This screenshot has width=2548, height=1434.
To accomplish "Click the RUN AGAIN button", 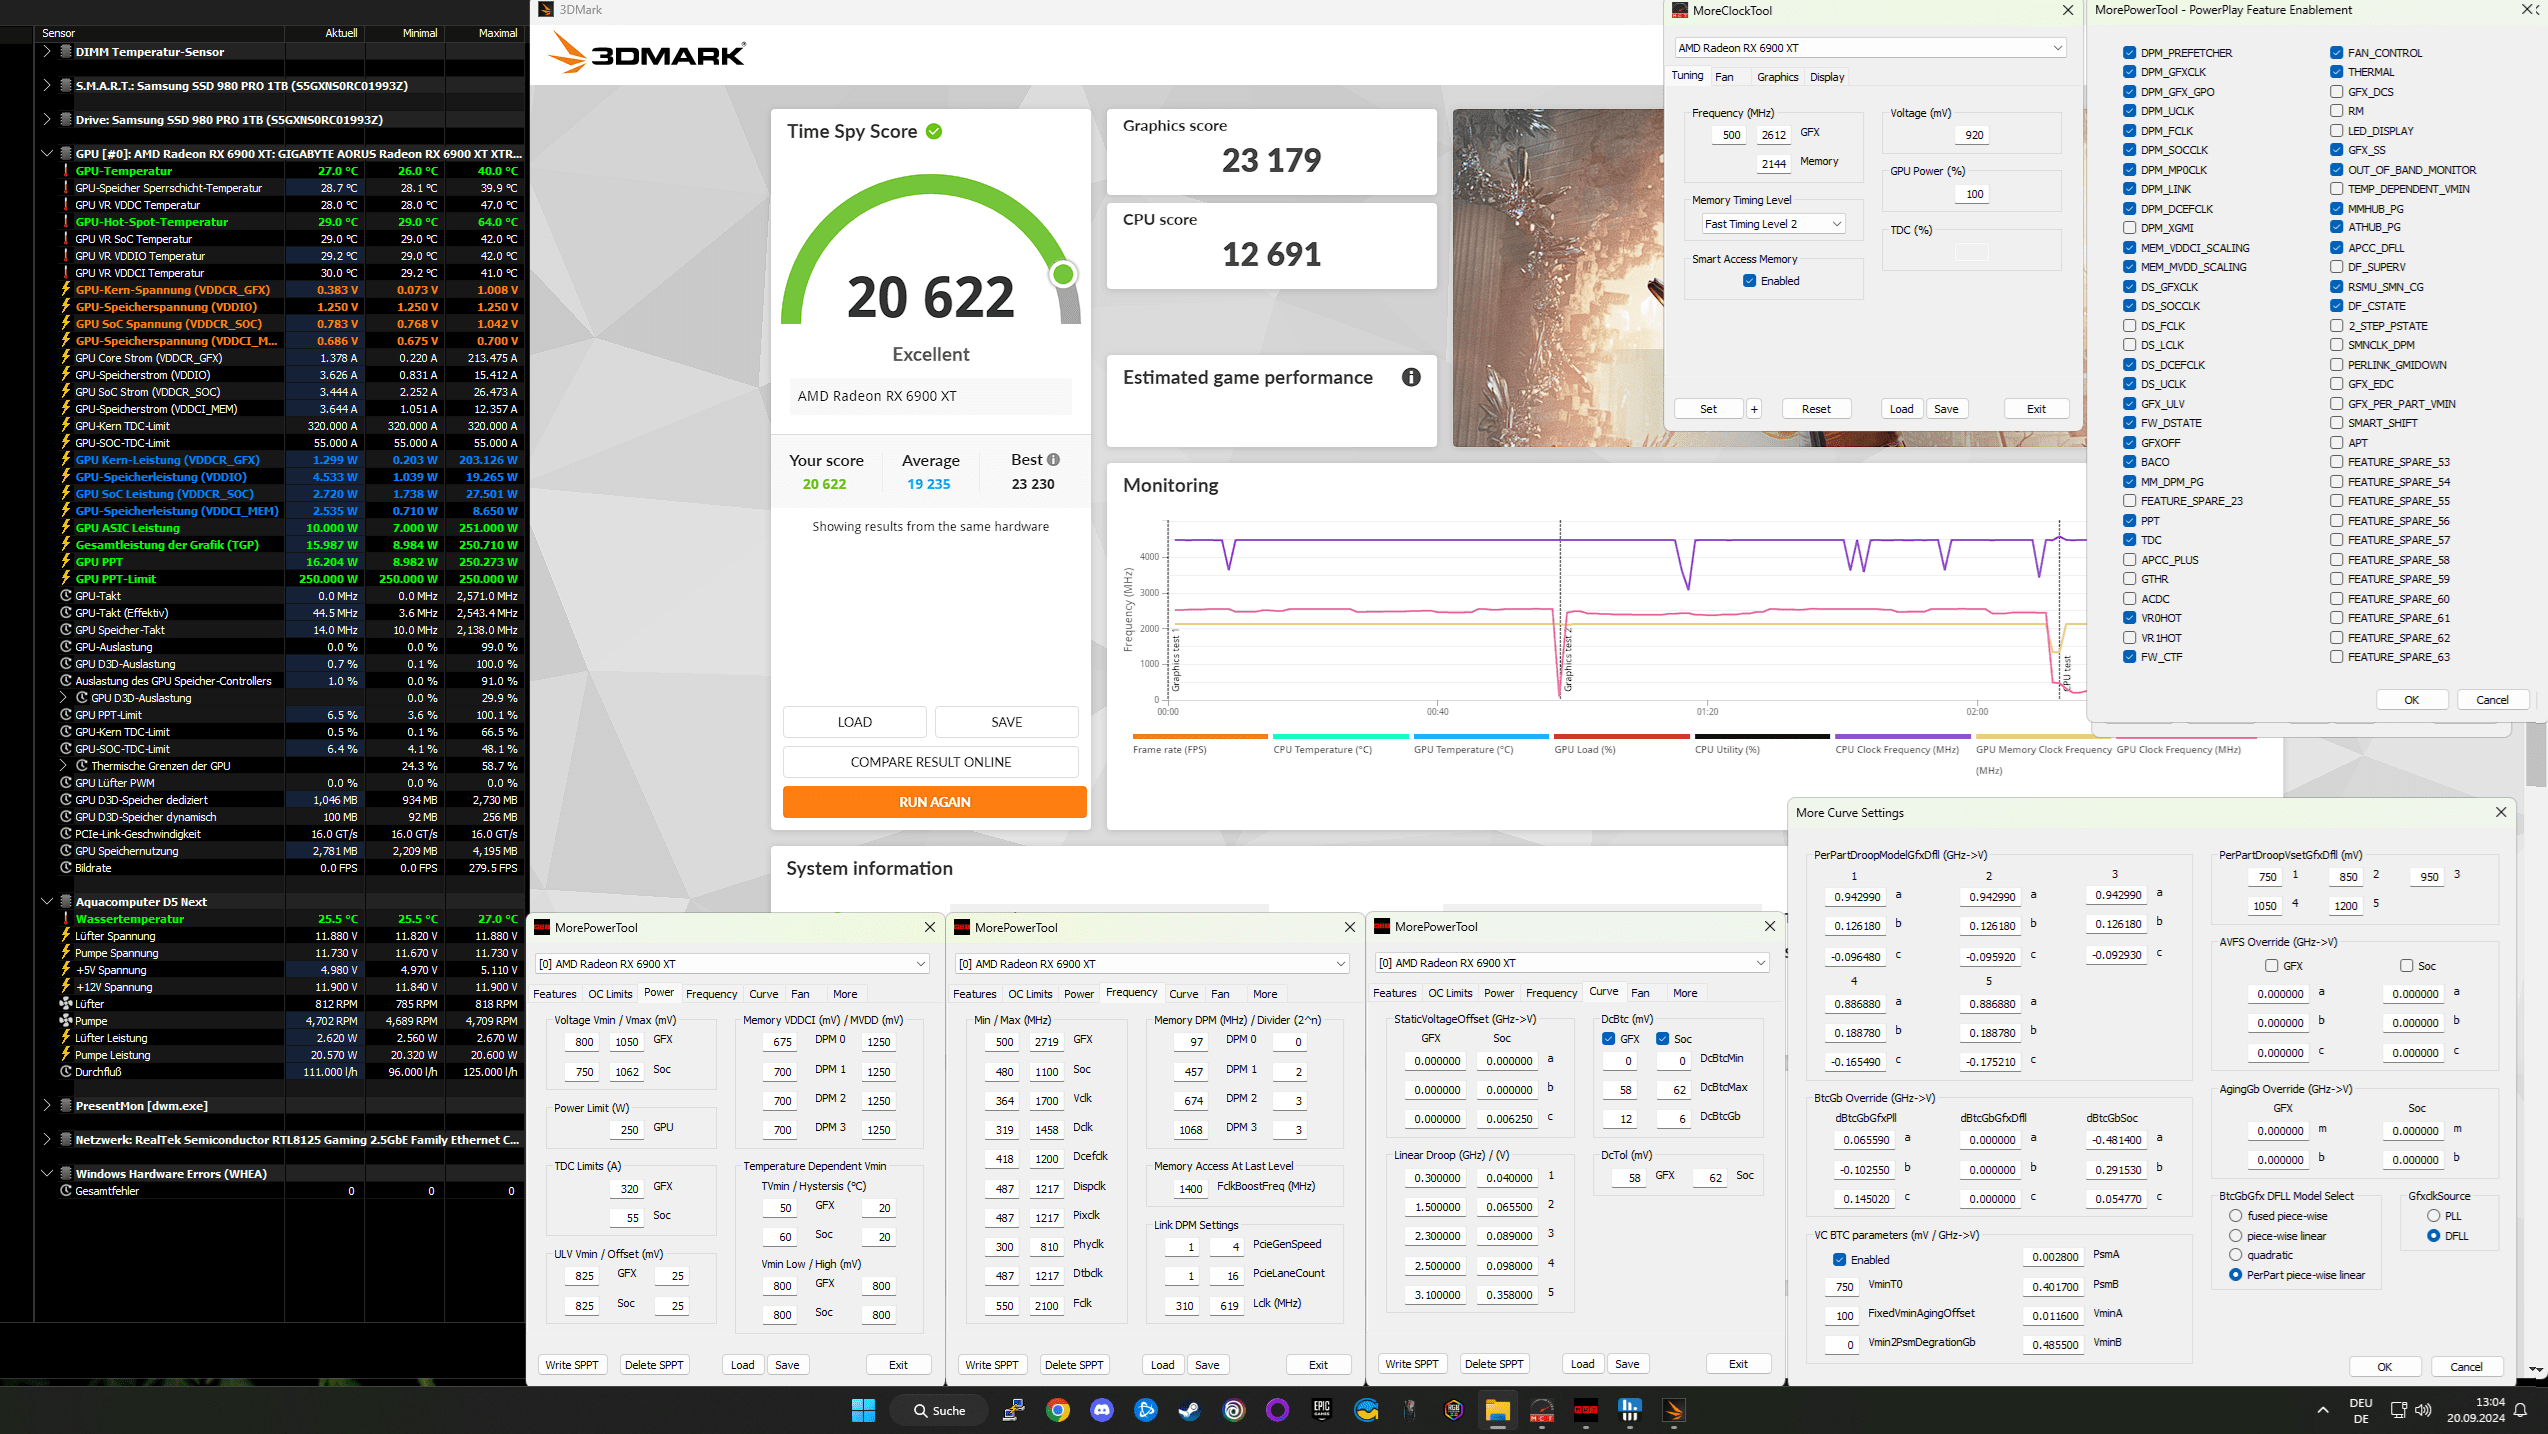I will point(933,802).
